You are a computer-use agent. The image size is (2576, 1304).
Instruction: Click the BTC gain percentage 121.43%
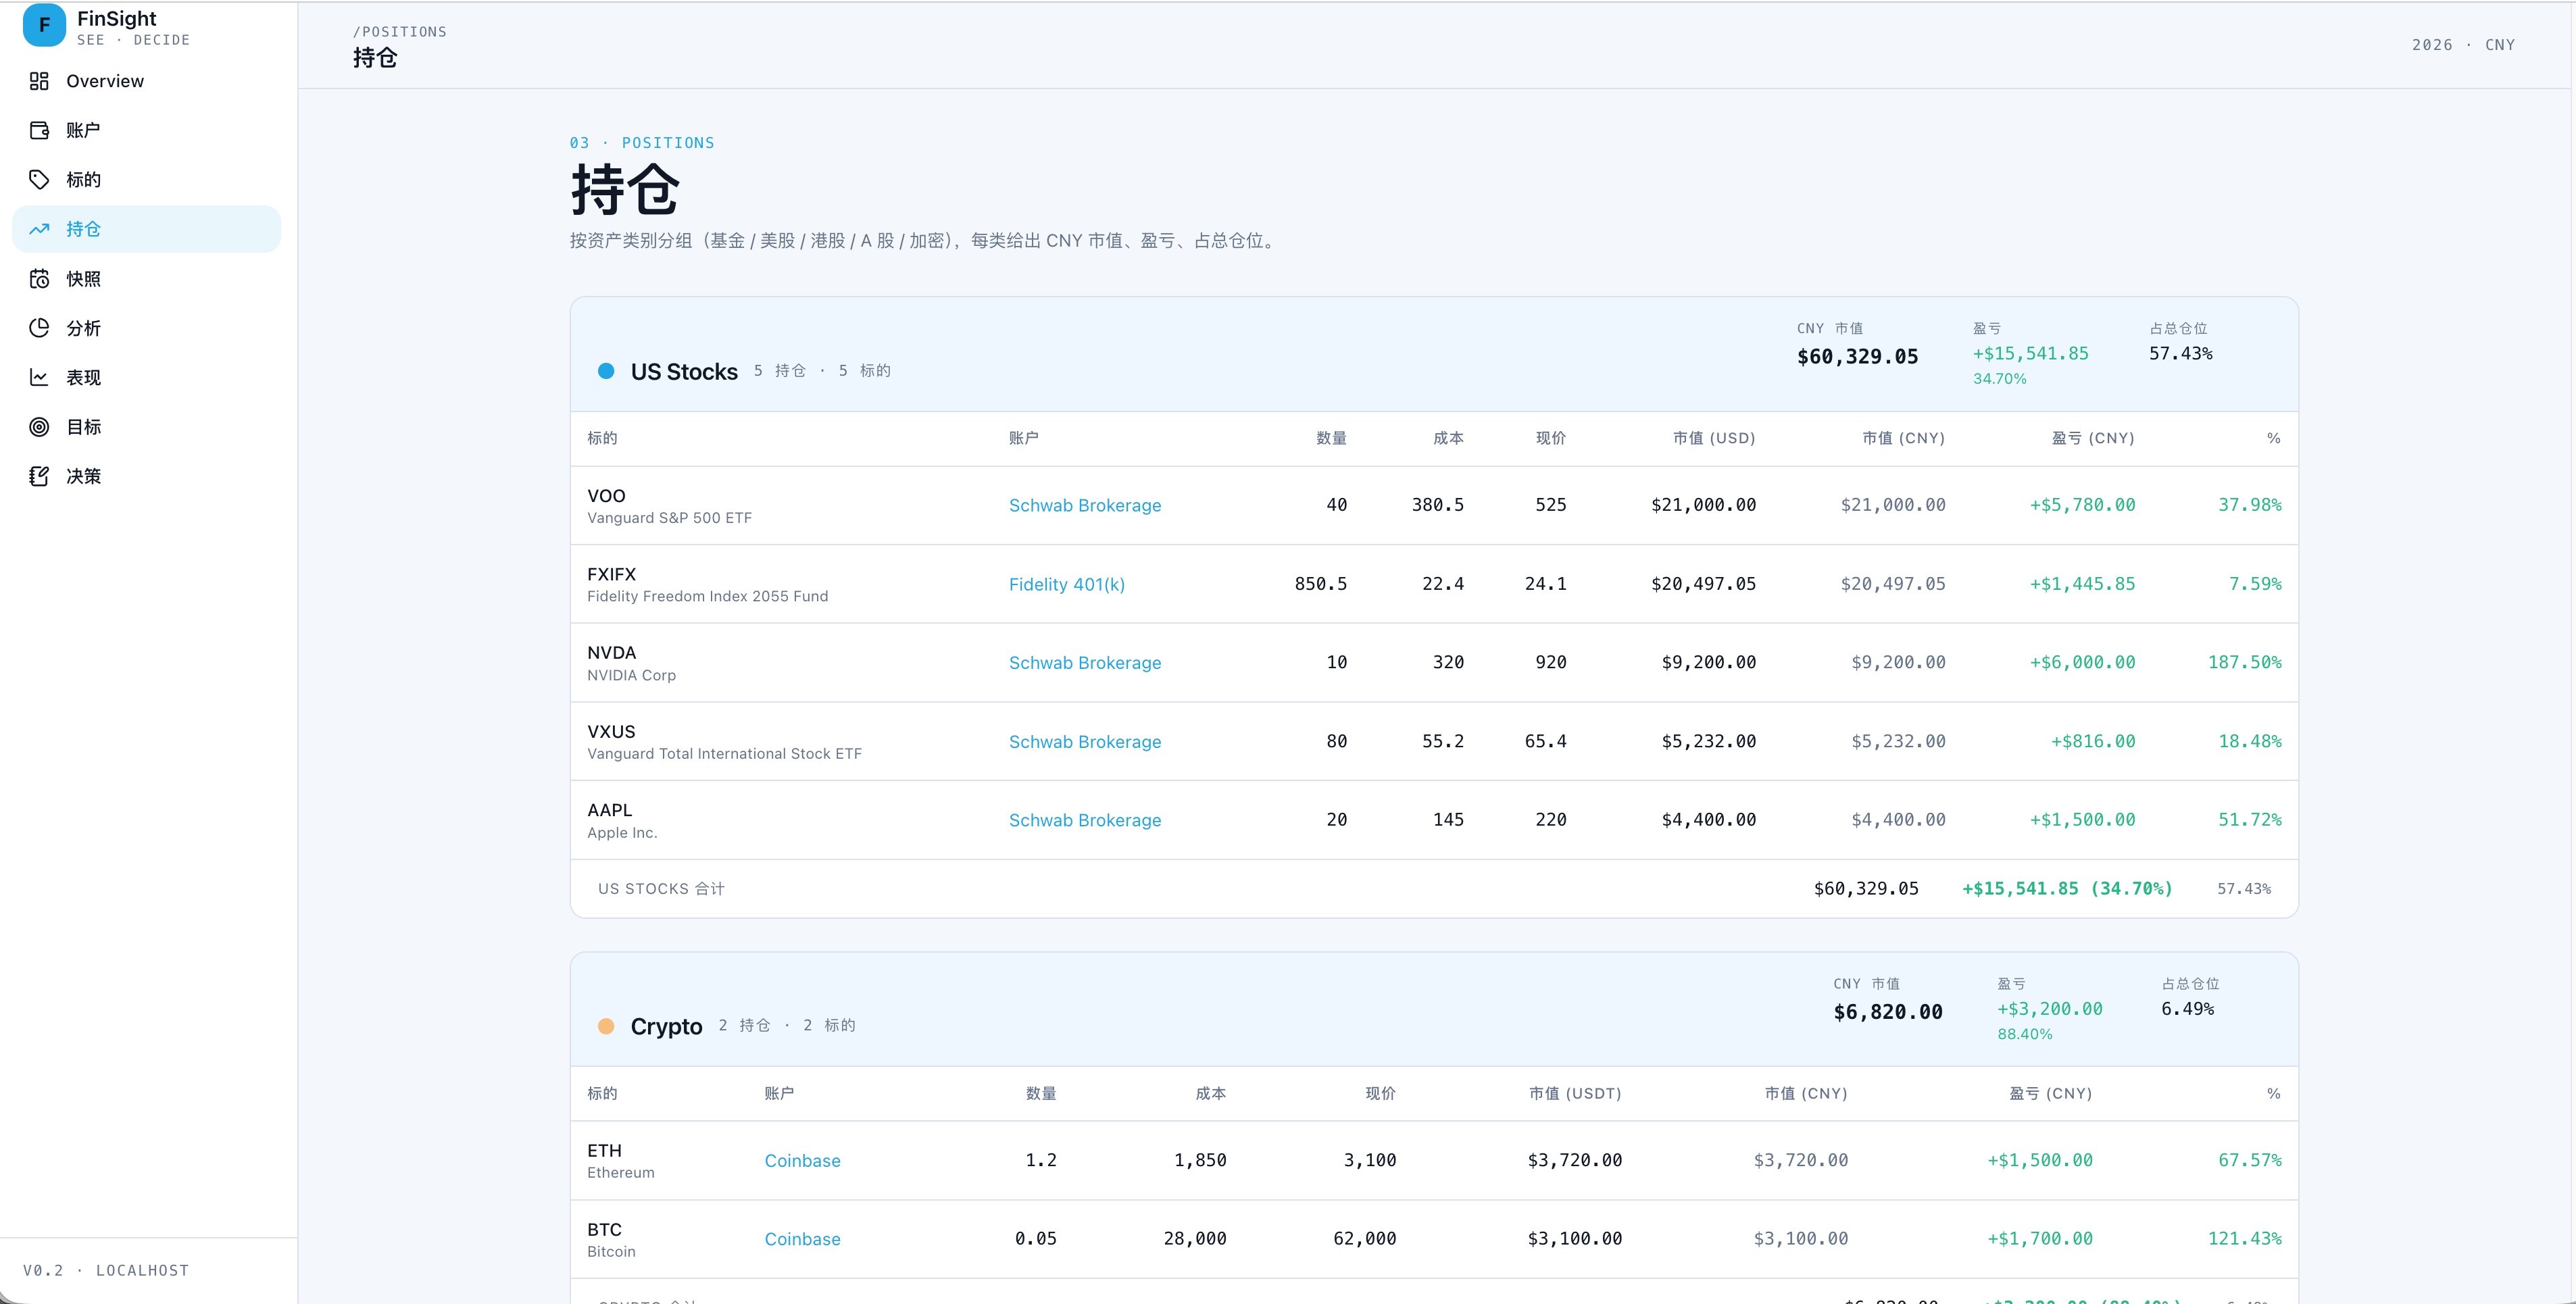tap(2244, 1239)
